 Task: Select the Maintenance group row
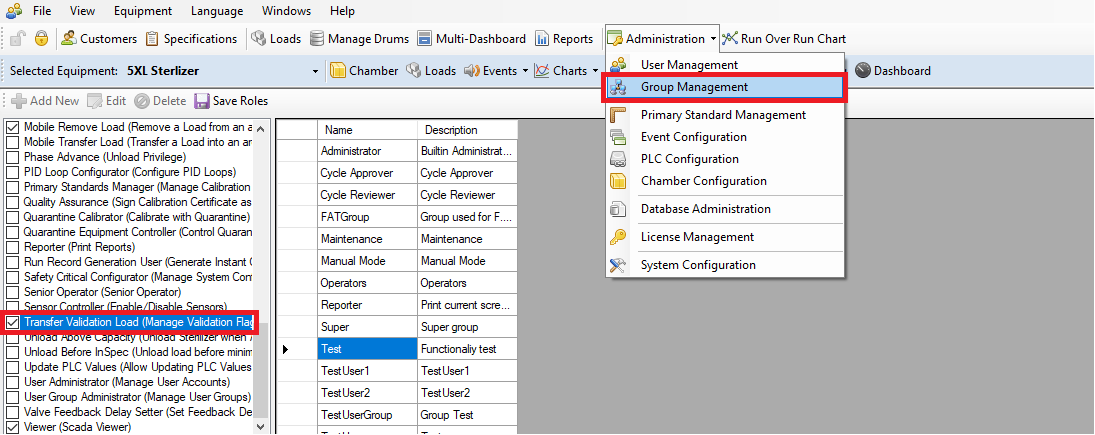click(351, 239)
